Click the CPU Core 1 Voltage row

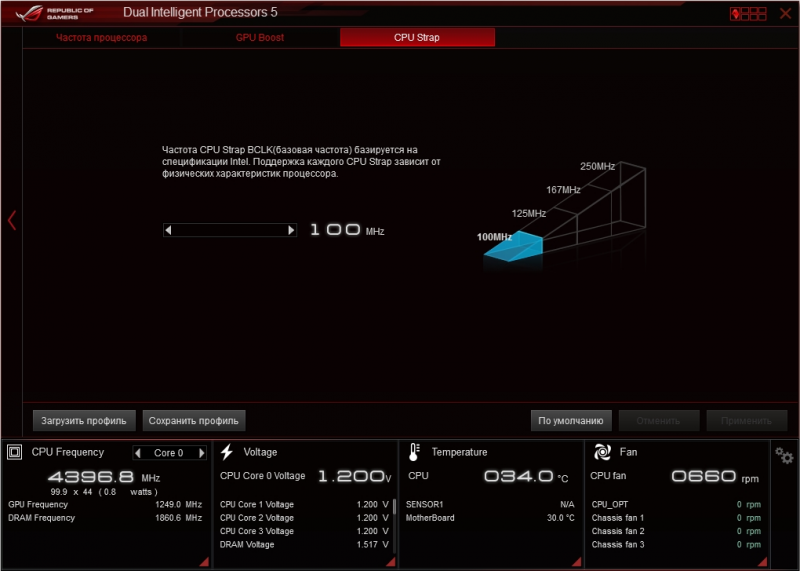tap(304, 505)
